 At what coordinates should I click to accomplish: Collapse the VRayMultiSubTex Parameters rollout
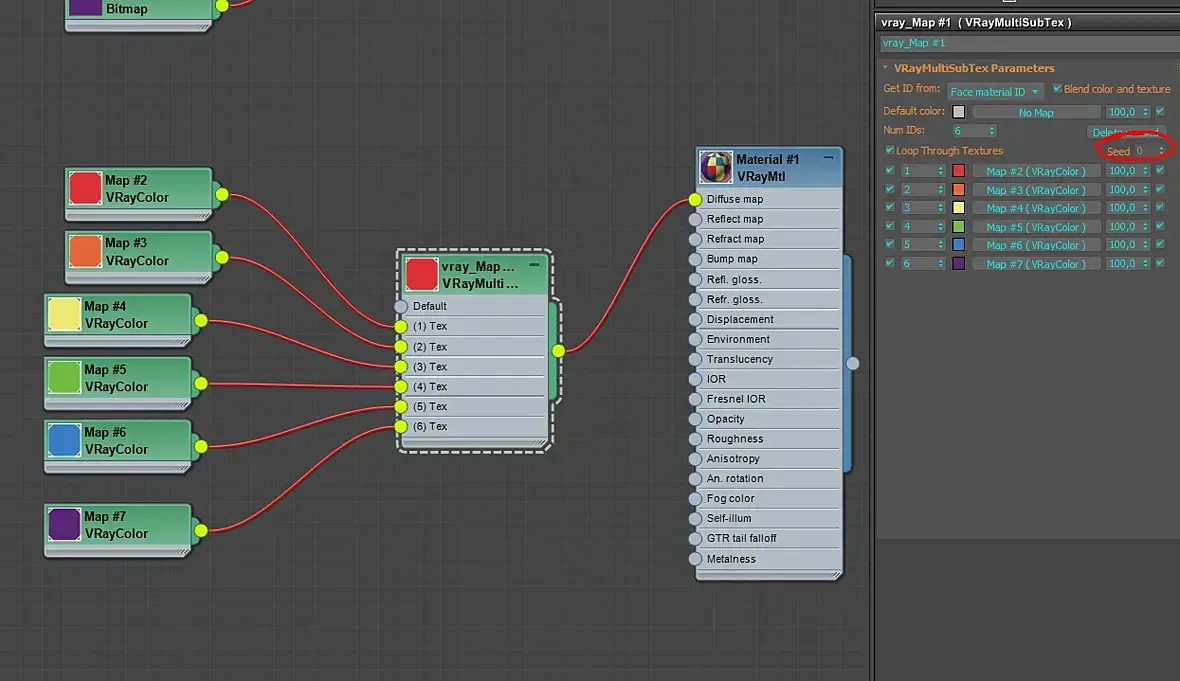(886, 68)
